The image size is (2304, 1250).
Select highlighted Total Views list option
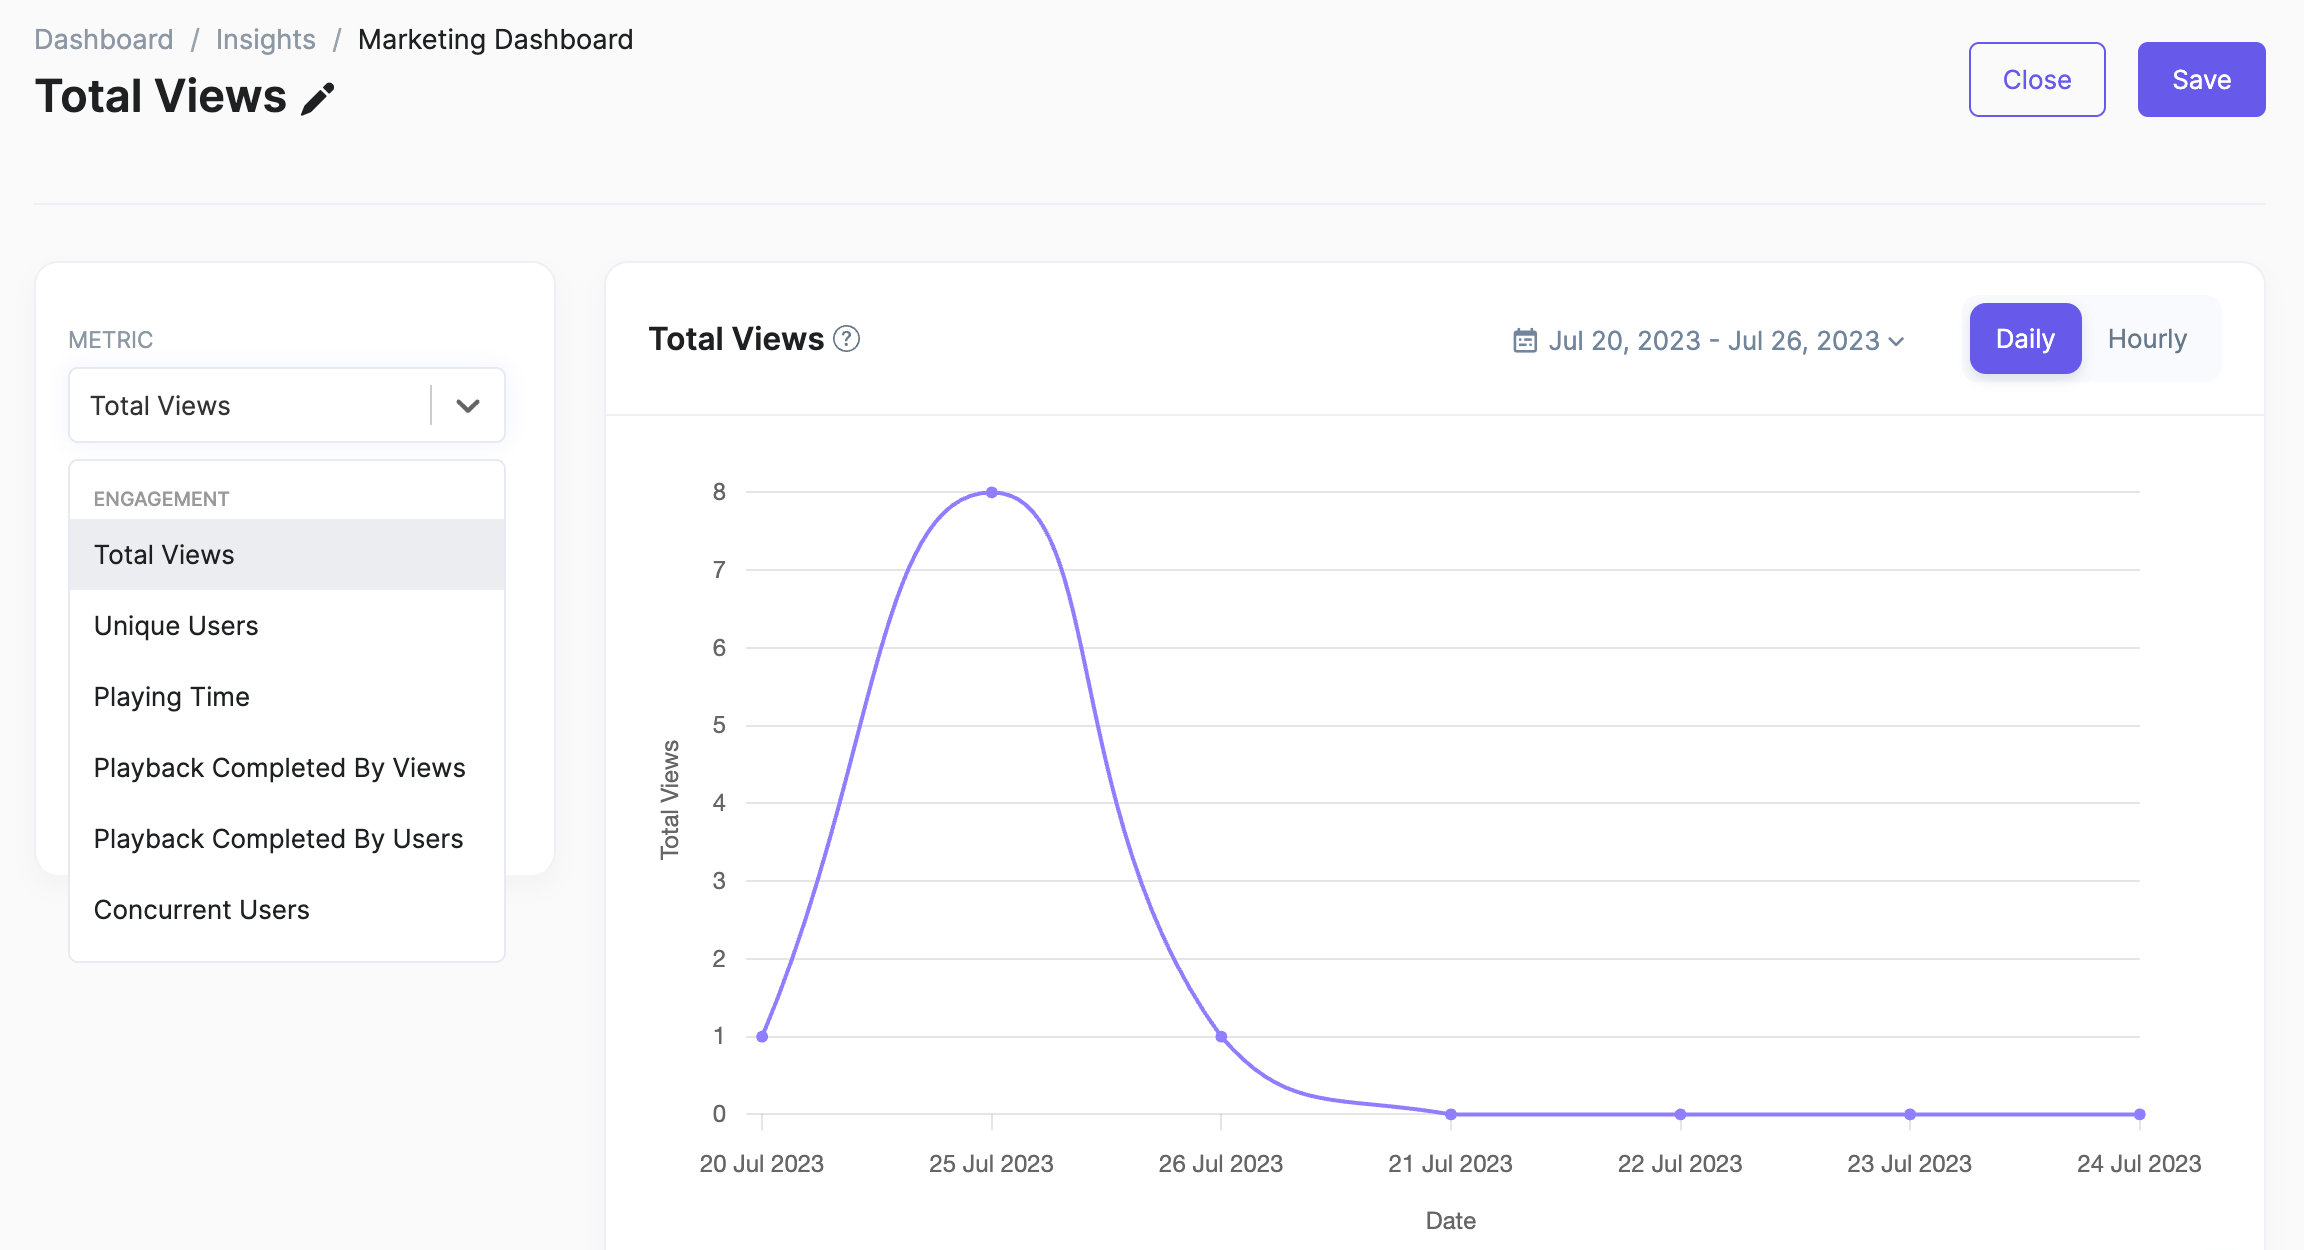click(x=164, y=555)
